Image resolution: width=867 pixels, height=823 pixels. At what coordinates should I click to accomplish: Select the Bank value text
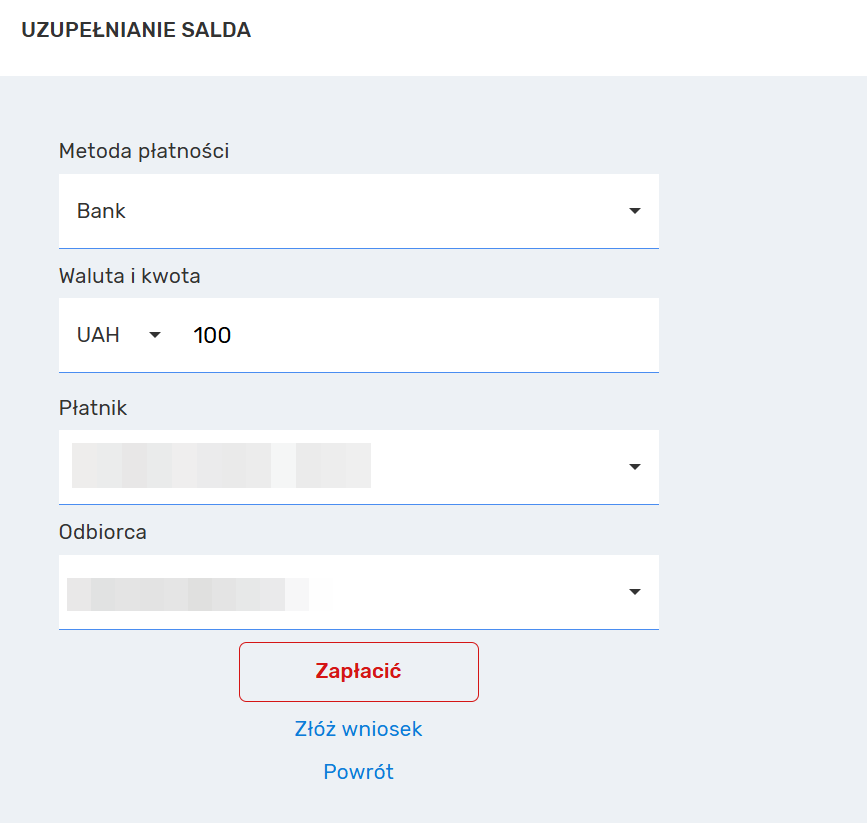[x=101, y=211]
